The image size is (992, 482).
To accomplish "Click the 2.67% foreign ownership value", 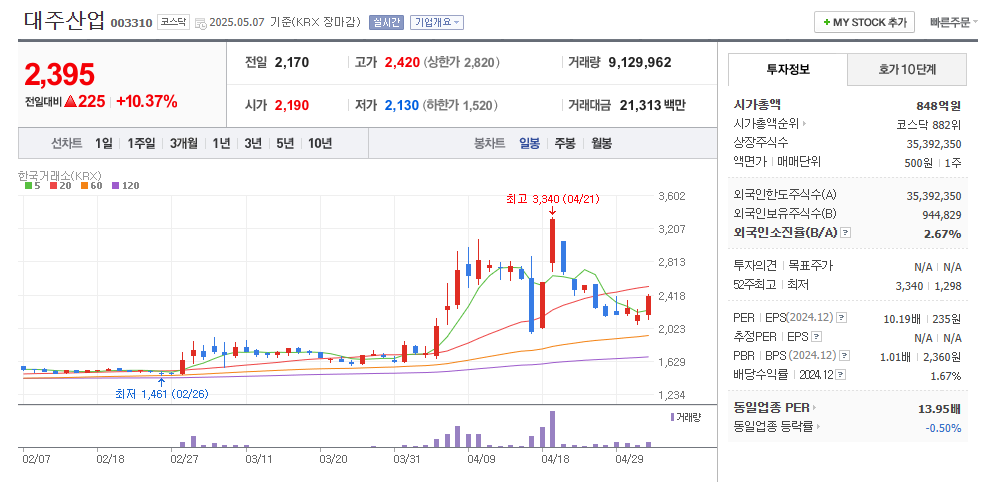I will tap(942, 233).
